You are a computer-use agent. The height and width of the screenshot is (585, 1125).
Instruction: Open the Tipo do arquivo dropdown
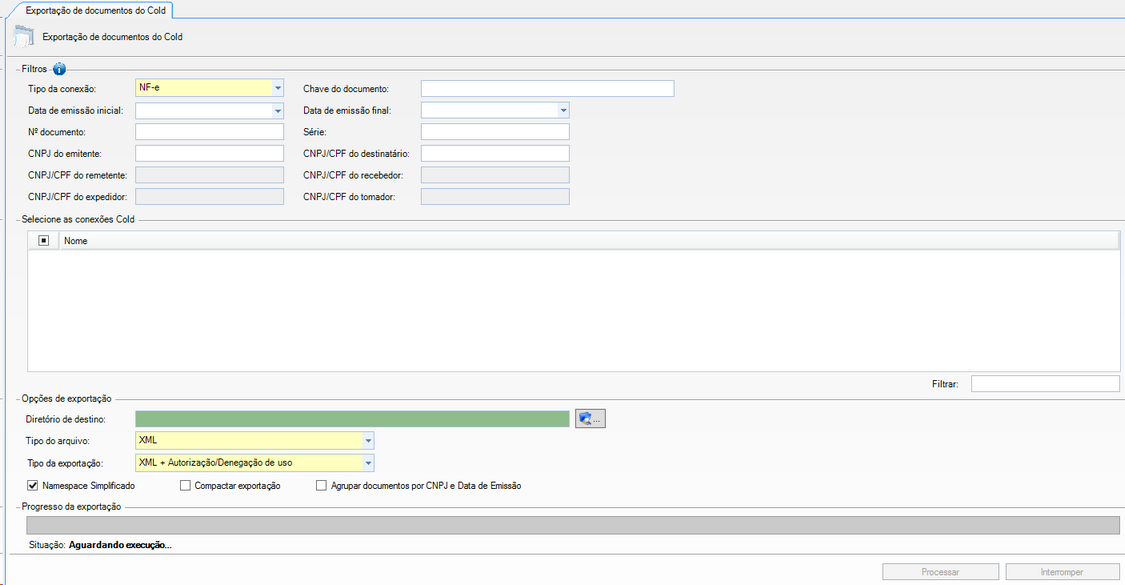click(368, 441)
